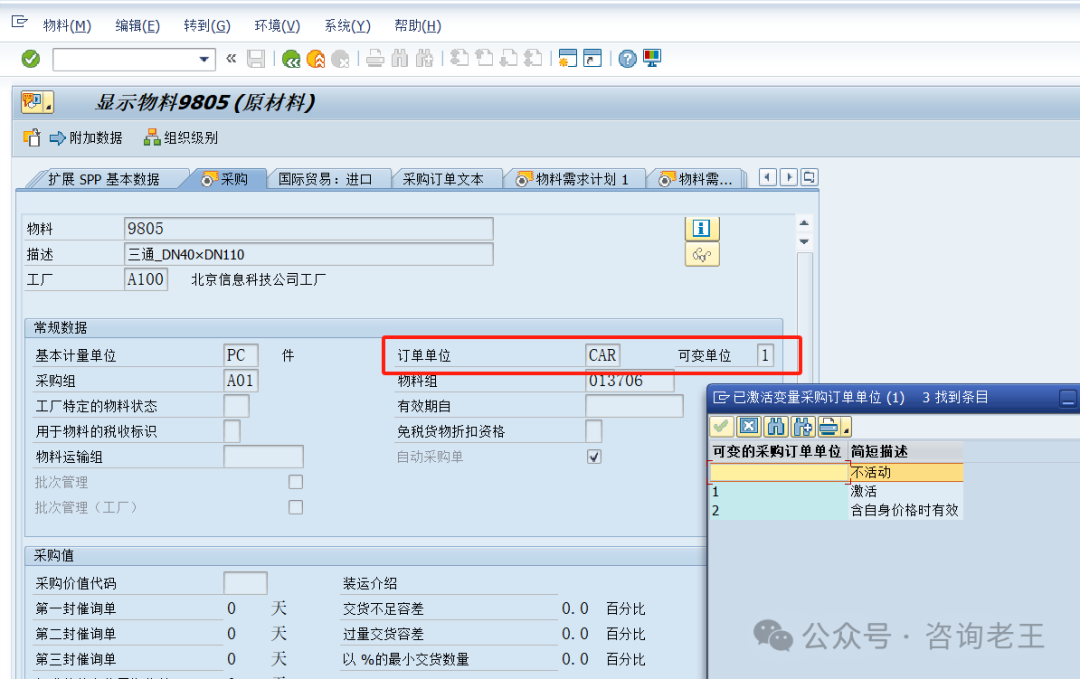1080x679 pixels.
Task: Toggle the 自动采购单 checkbox
Action: coord(594,457)
